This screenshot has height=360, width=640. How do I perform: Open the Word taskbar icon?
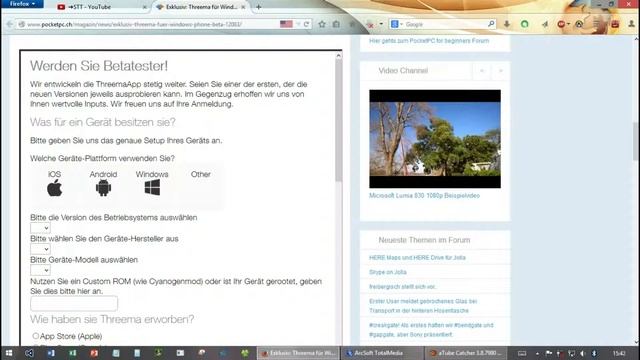(x=51, y=353)
